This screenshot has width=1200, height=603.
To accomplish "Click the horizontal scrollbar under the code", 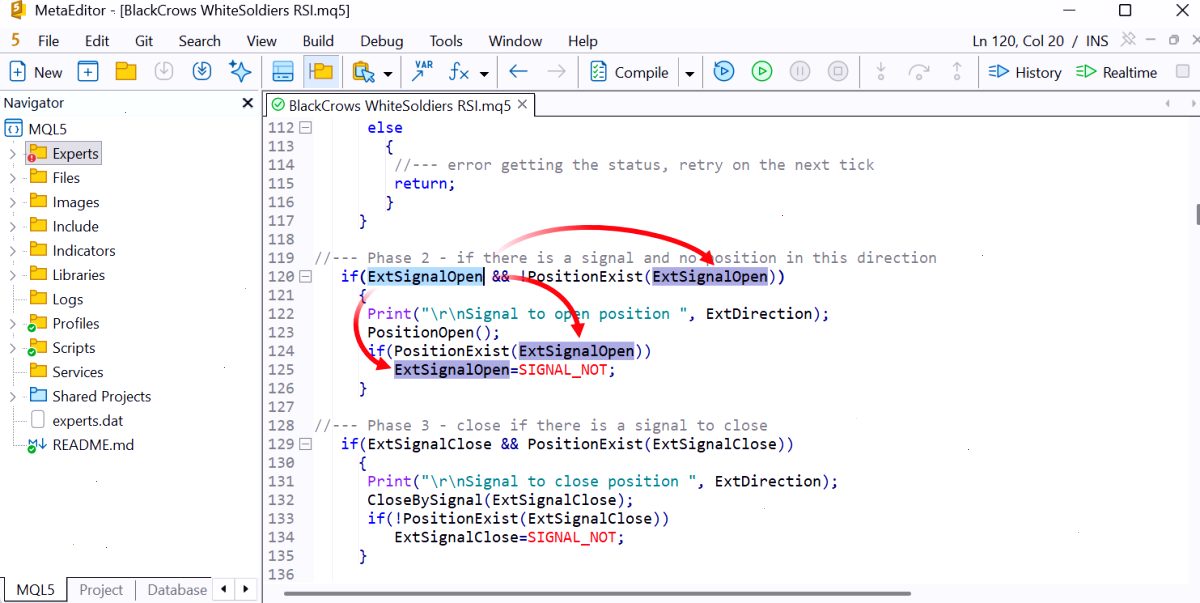I will click(x=597, y=594).
